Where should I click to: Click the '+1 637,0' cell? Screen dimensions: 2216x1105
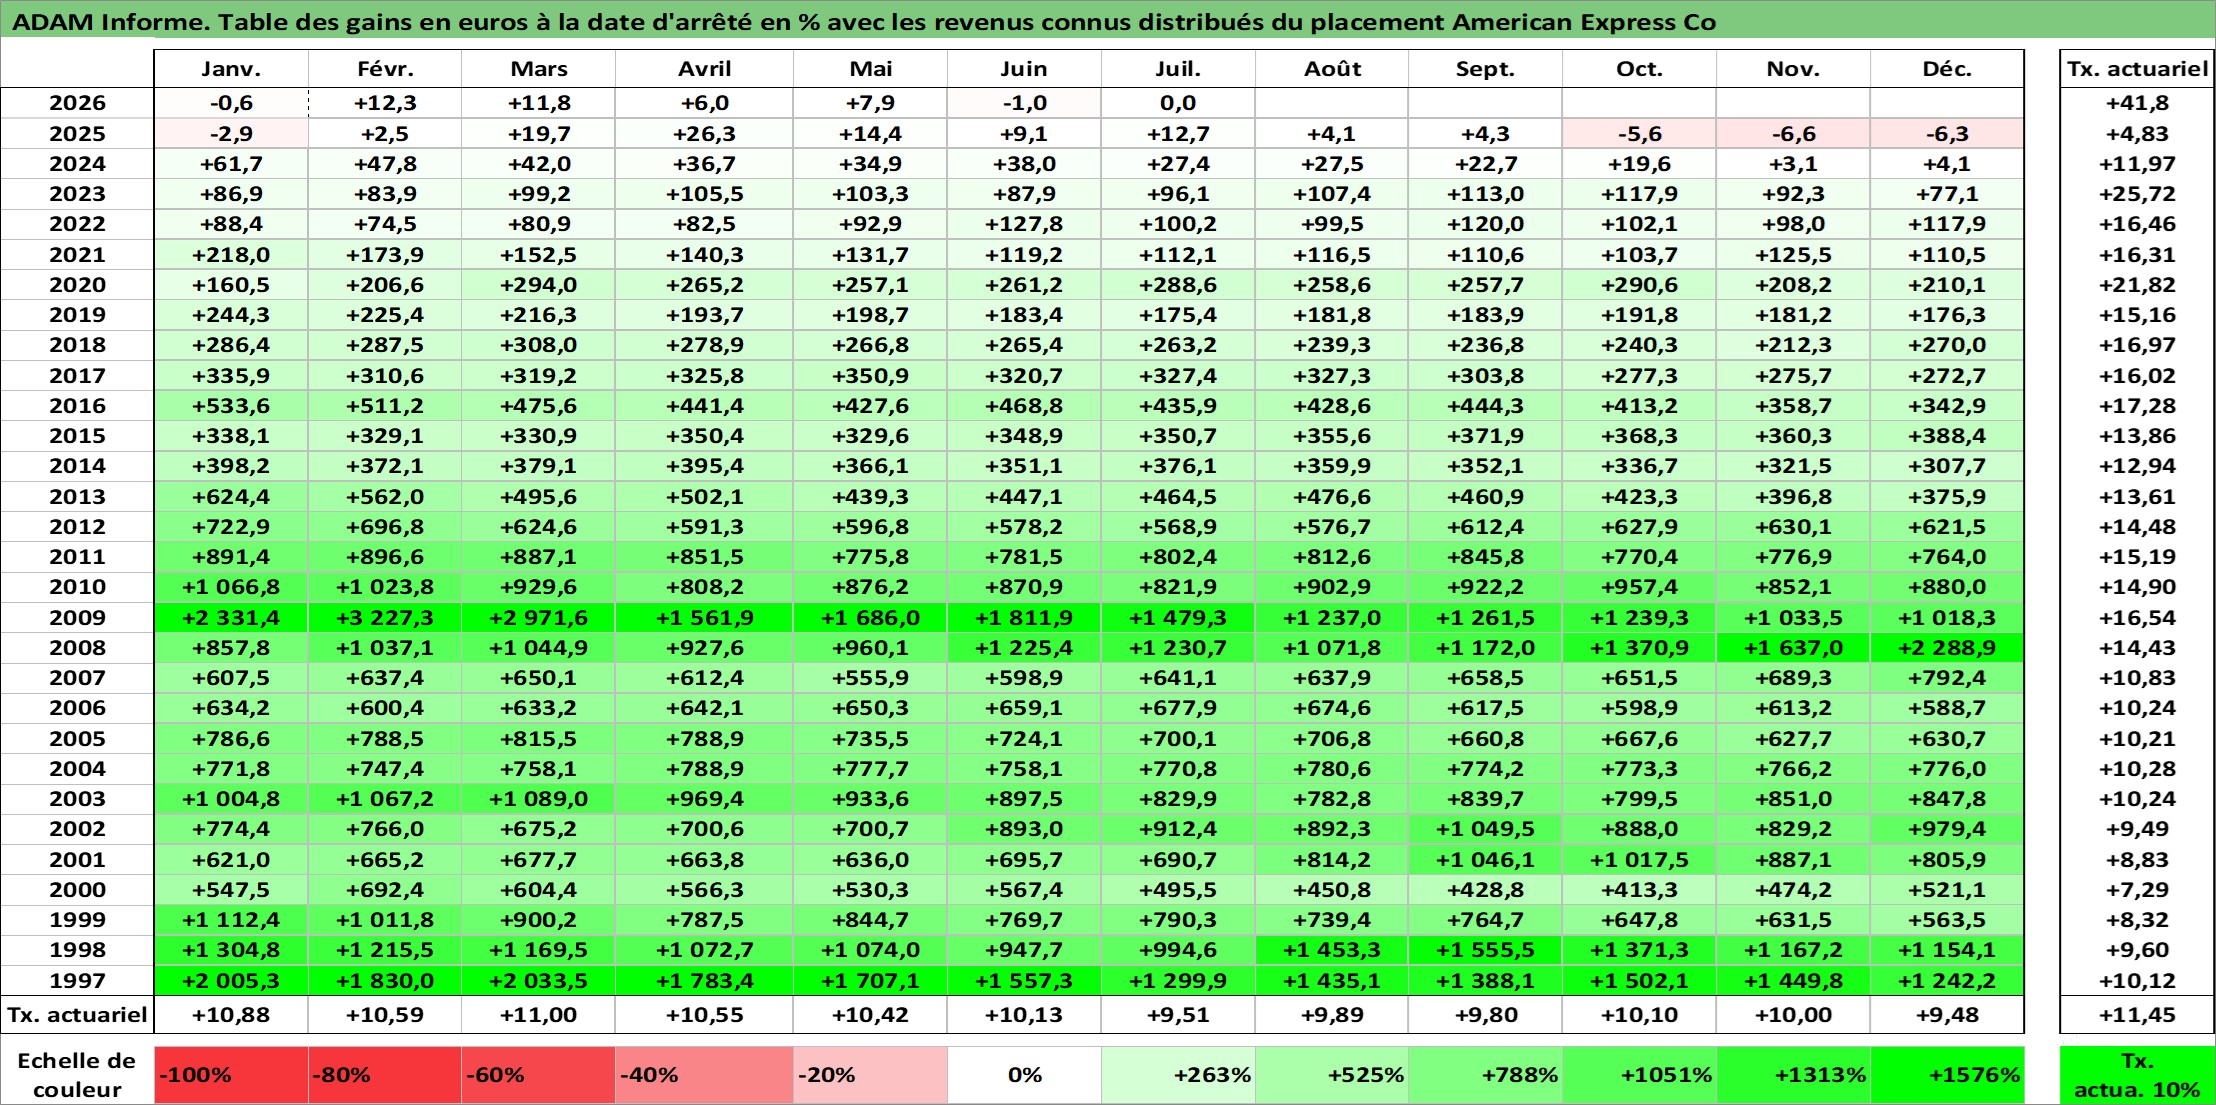1793,648
